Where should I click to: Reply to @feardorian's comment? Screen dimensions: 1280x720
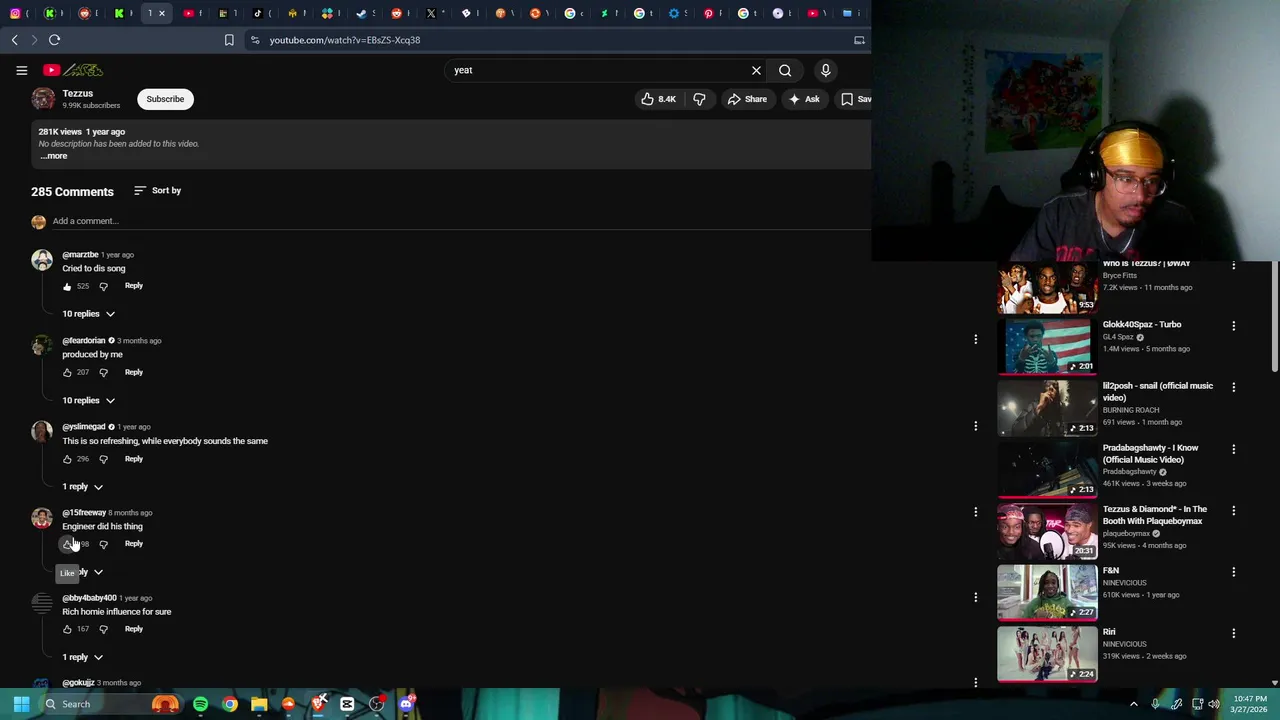[x=133, y=372]
